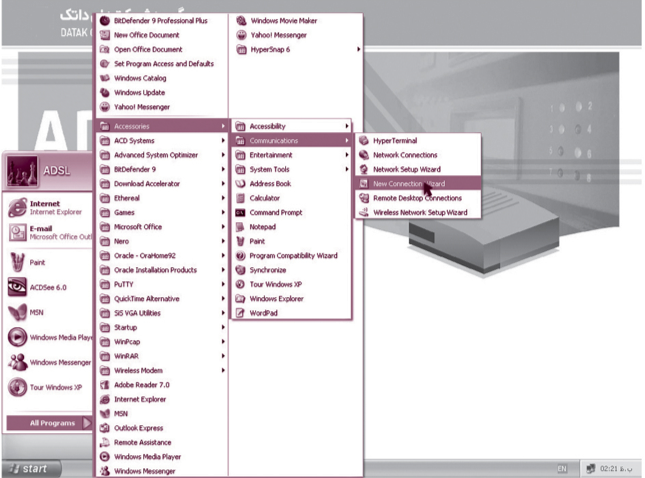
Task: Expand the Nero submenu arrow
Action: coord(223,241)
